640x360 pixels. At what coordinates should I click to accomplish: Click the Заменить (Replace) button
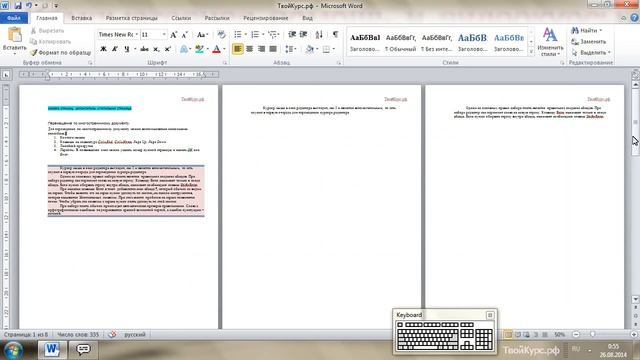(x=589, y=42)
